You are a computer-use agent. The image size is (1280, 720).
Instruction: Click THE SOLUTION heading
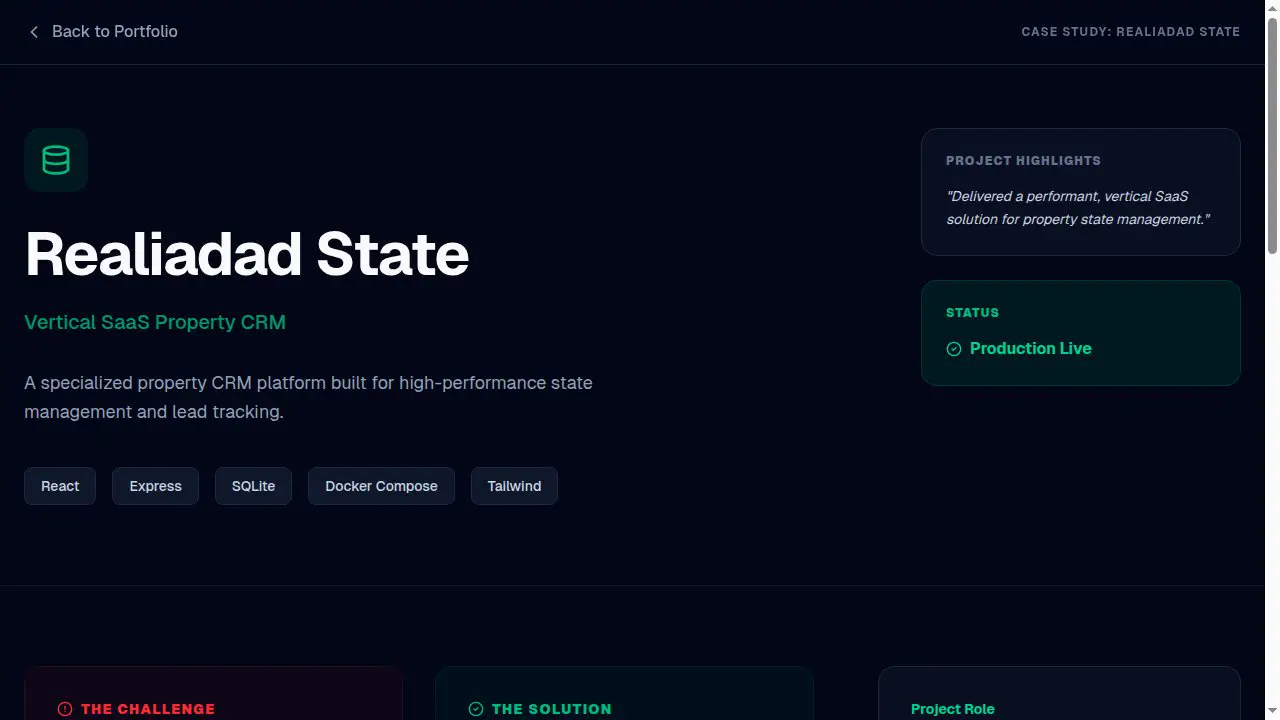point(552,709)
